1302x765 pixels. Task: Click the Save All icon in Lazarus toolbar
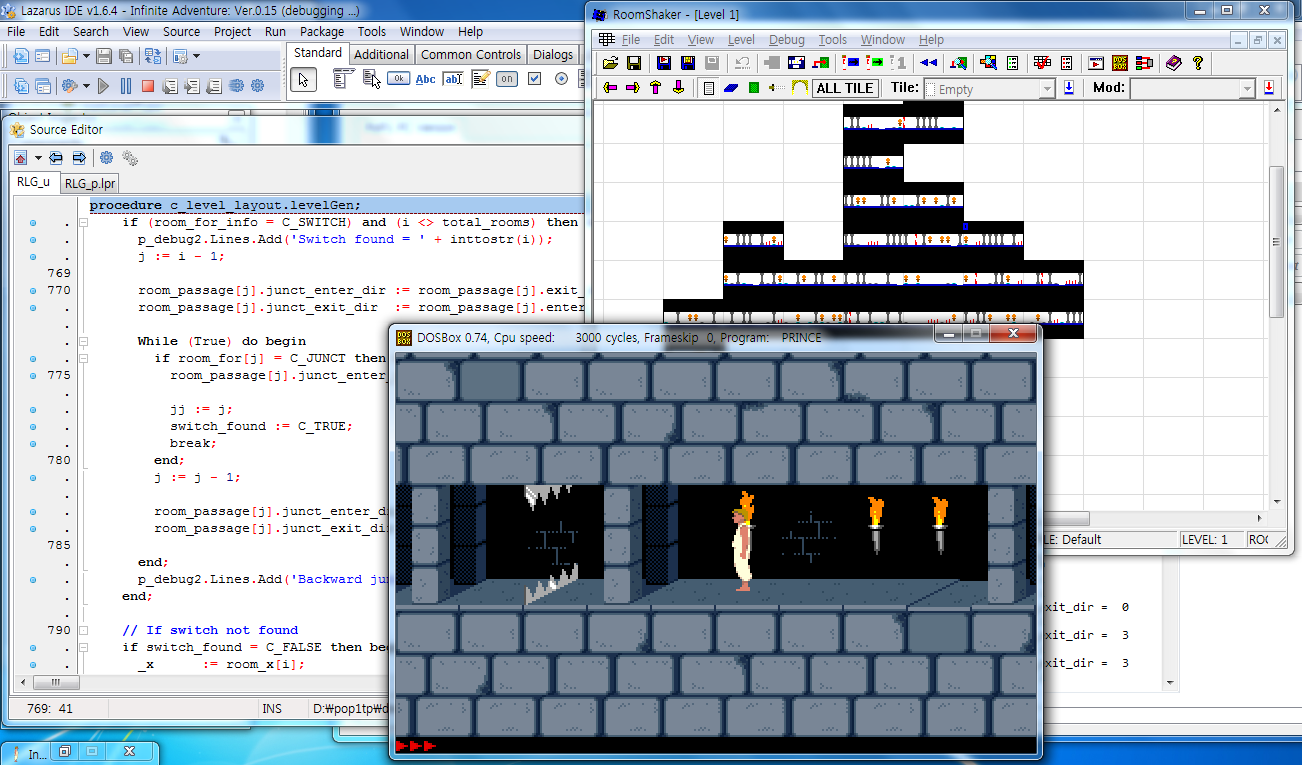click(126, 57)
